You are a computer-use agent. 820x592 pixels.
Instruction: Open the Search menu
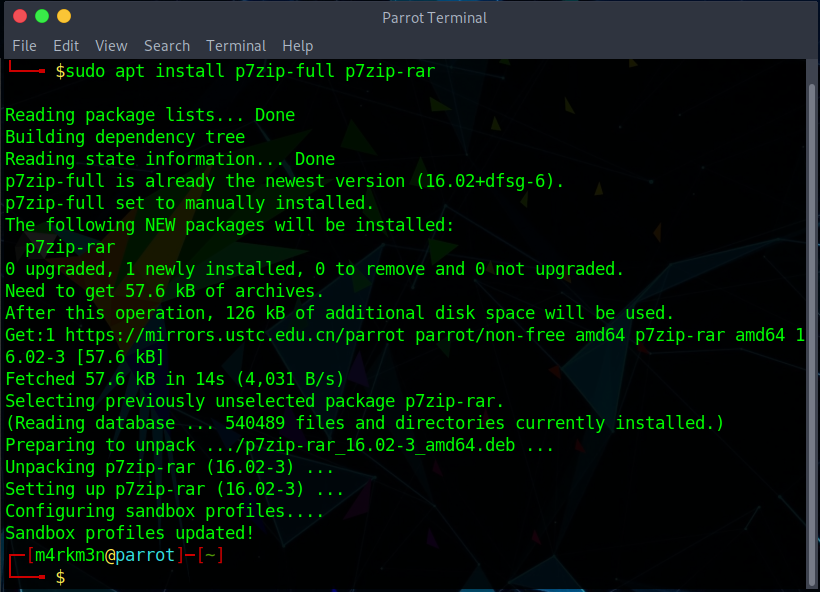tap(166, 45)
